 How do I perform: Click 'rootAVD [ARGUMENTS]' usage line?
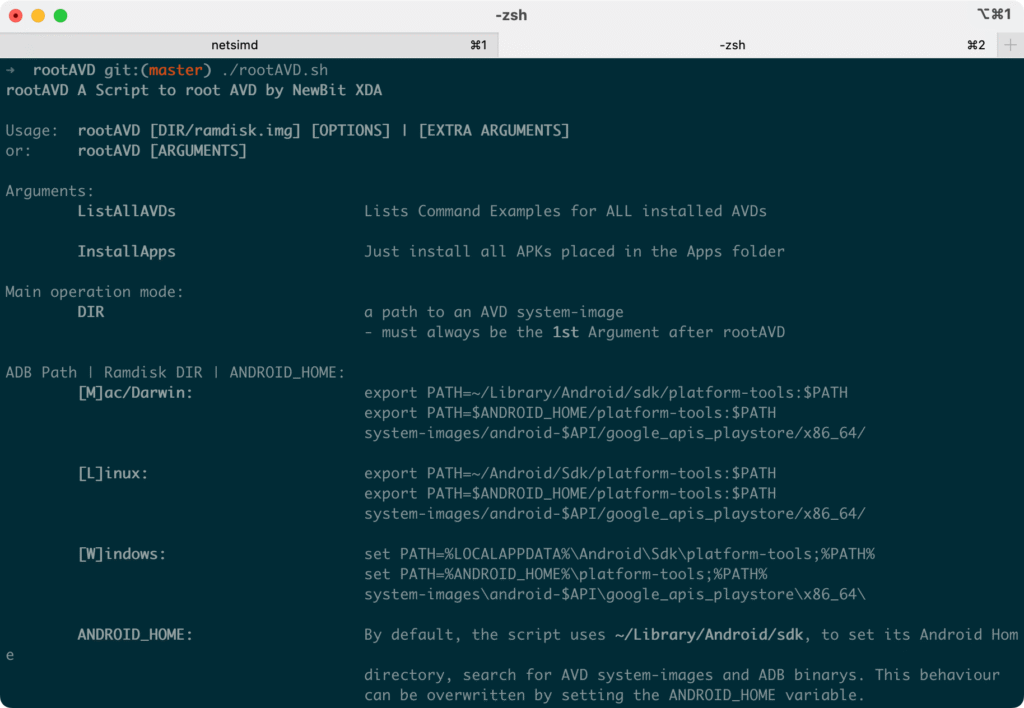(162, 151)
